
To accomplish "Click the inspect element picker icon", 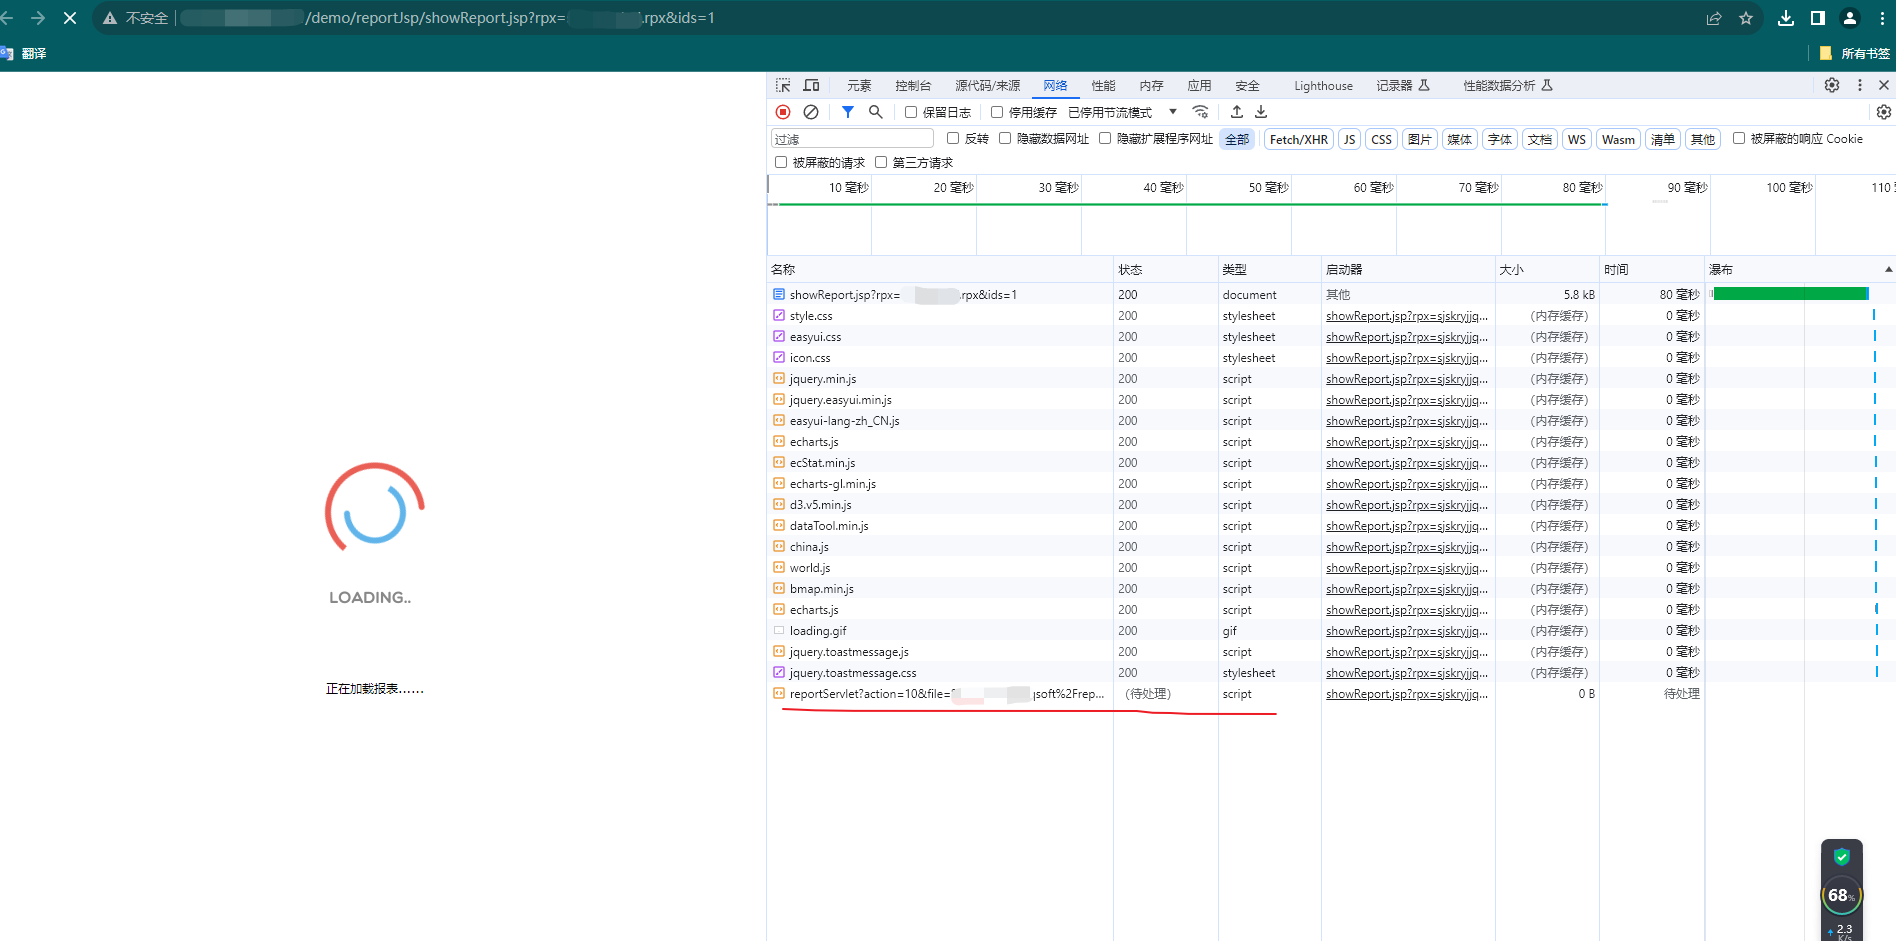I will point(783,86).
